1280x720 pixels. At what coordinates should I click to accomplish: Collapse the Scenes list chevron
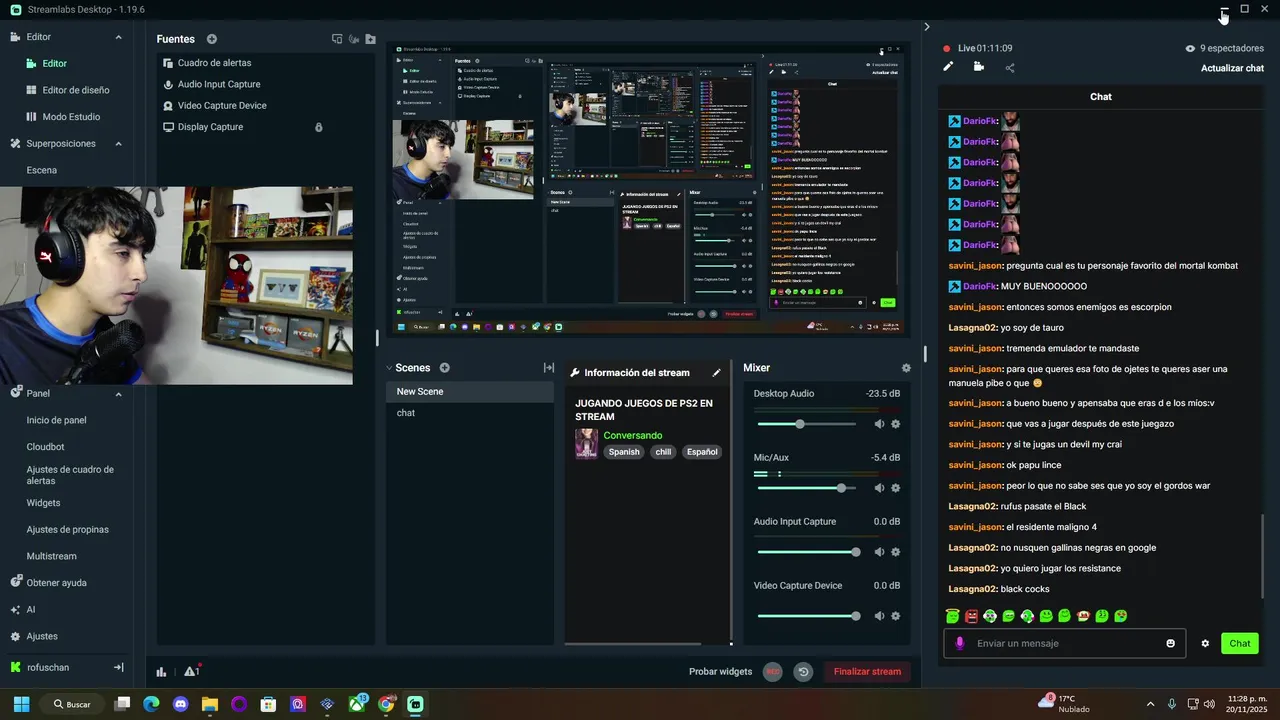coord(389,368)
